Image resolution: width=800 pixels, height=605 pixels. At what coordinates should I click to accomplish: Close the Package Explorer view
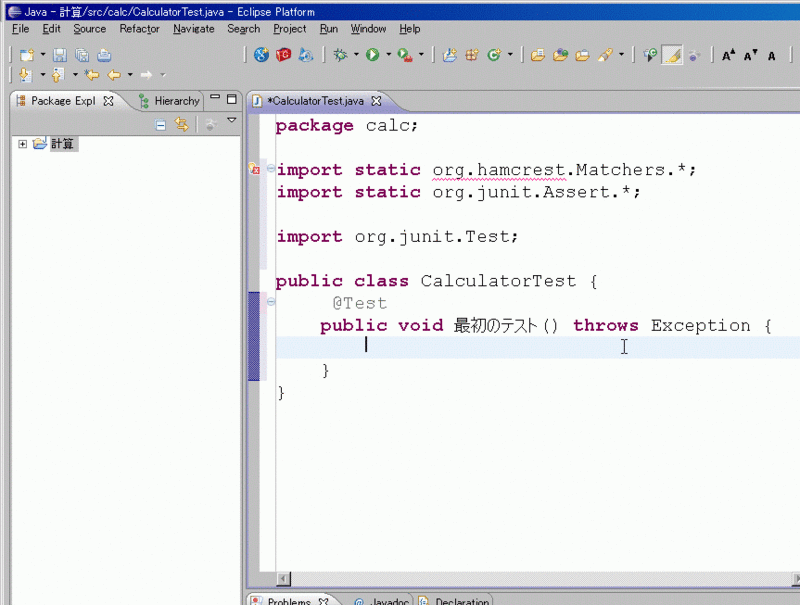point(108,101)
